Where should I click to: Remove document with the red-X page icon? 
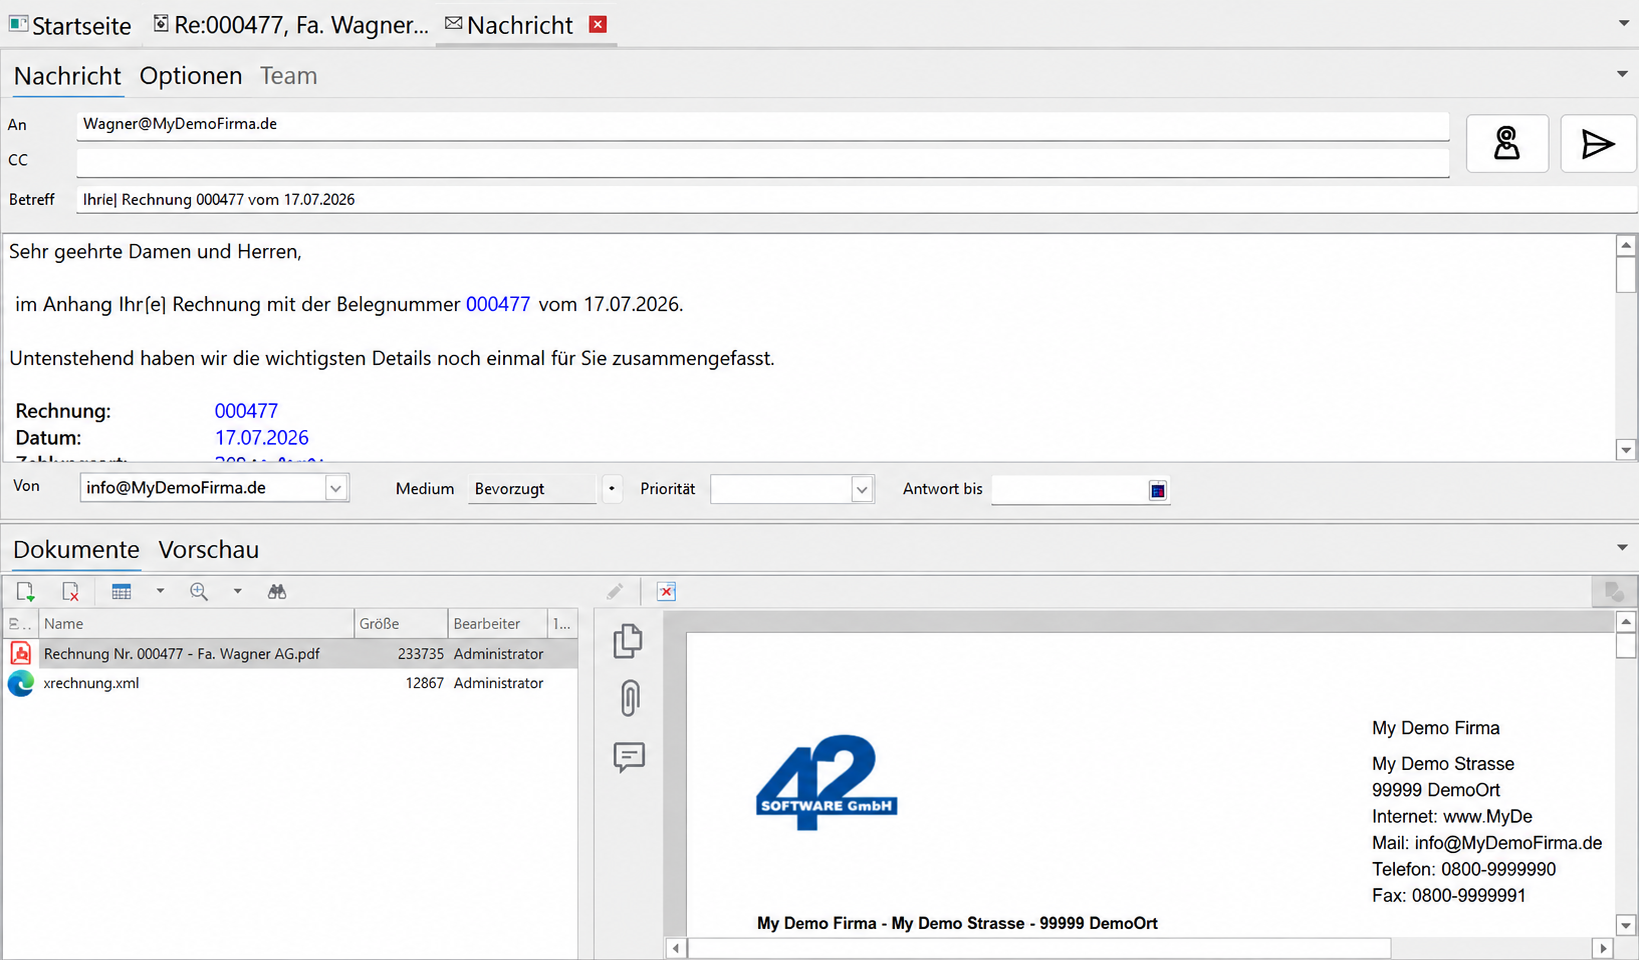pyautogui.click(x=70, y=592)
